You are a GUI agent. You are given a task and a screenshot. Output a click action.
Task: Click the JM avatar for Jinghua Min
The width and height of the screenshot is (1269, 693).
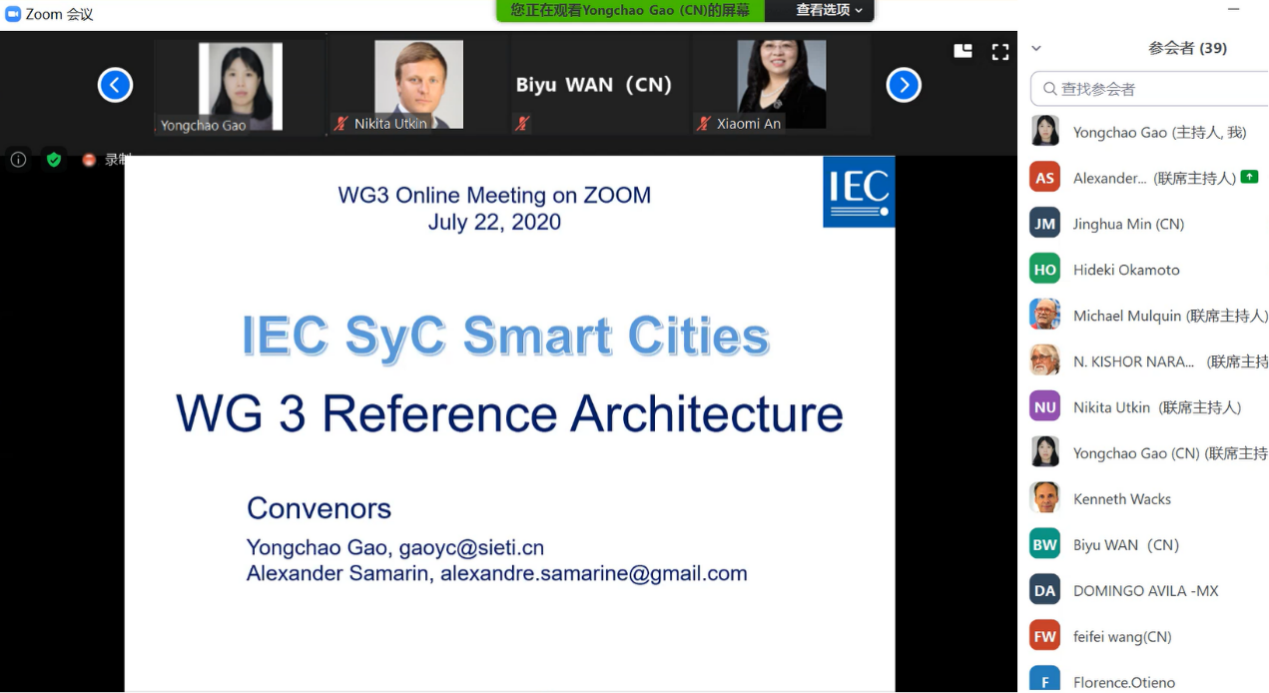(x=1045, y=224)
